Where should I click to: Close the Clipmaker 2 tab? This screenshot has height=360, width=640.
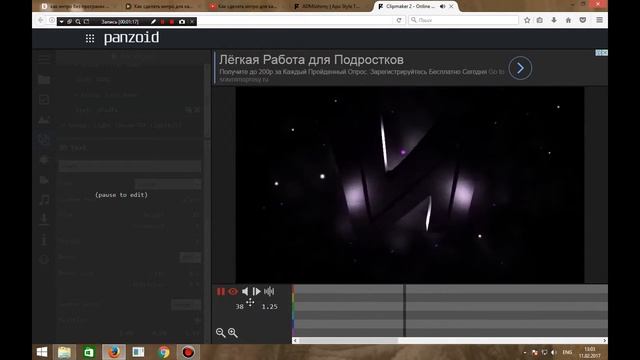(x=451, y=7)
